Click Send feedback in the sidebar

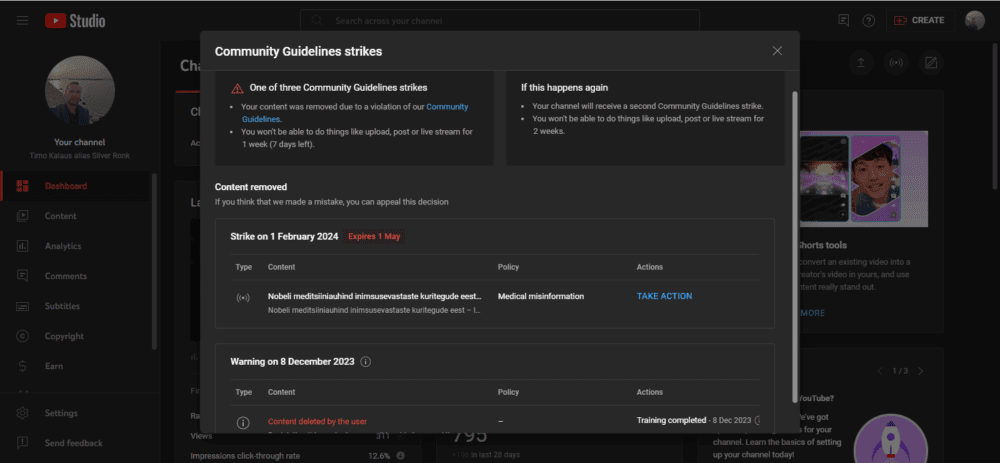pyautogui.click(x=73, y=443)
